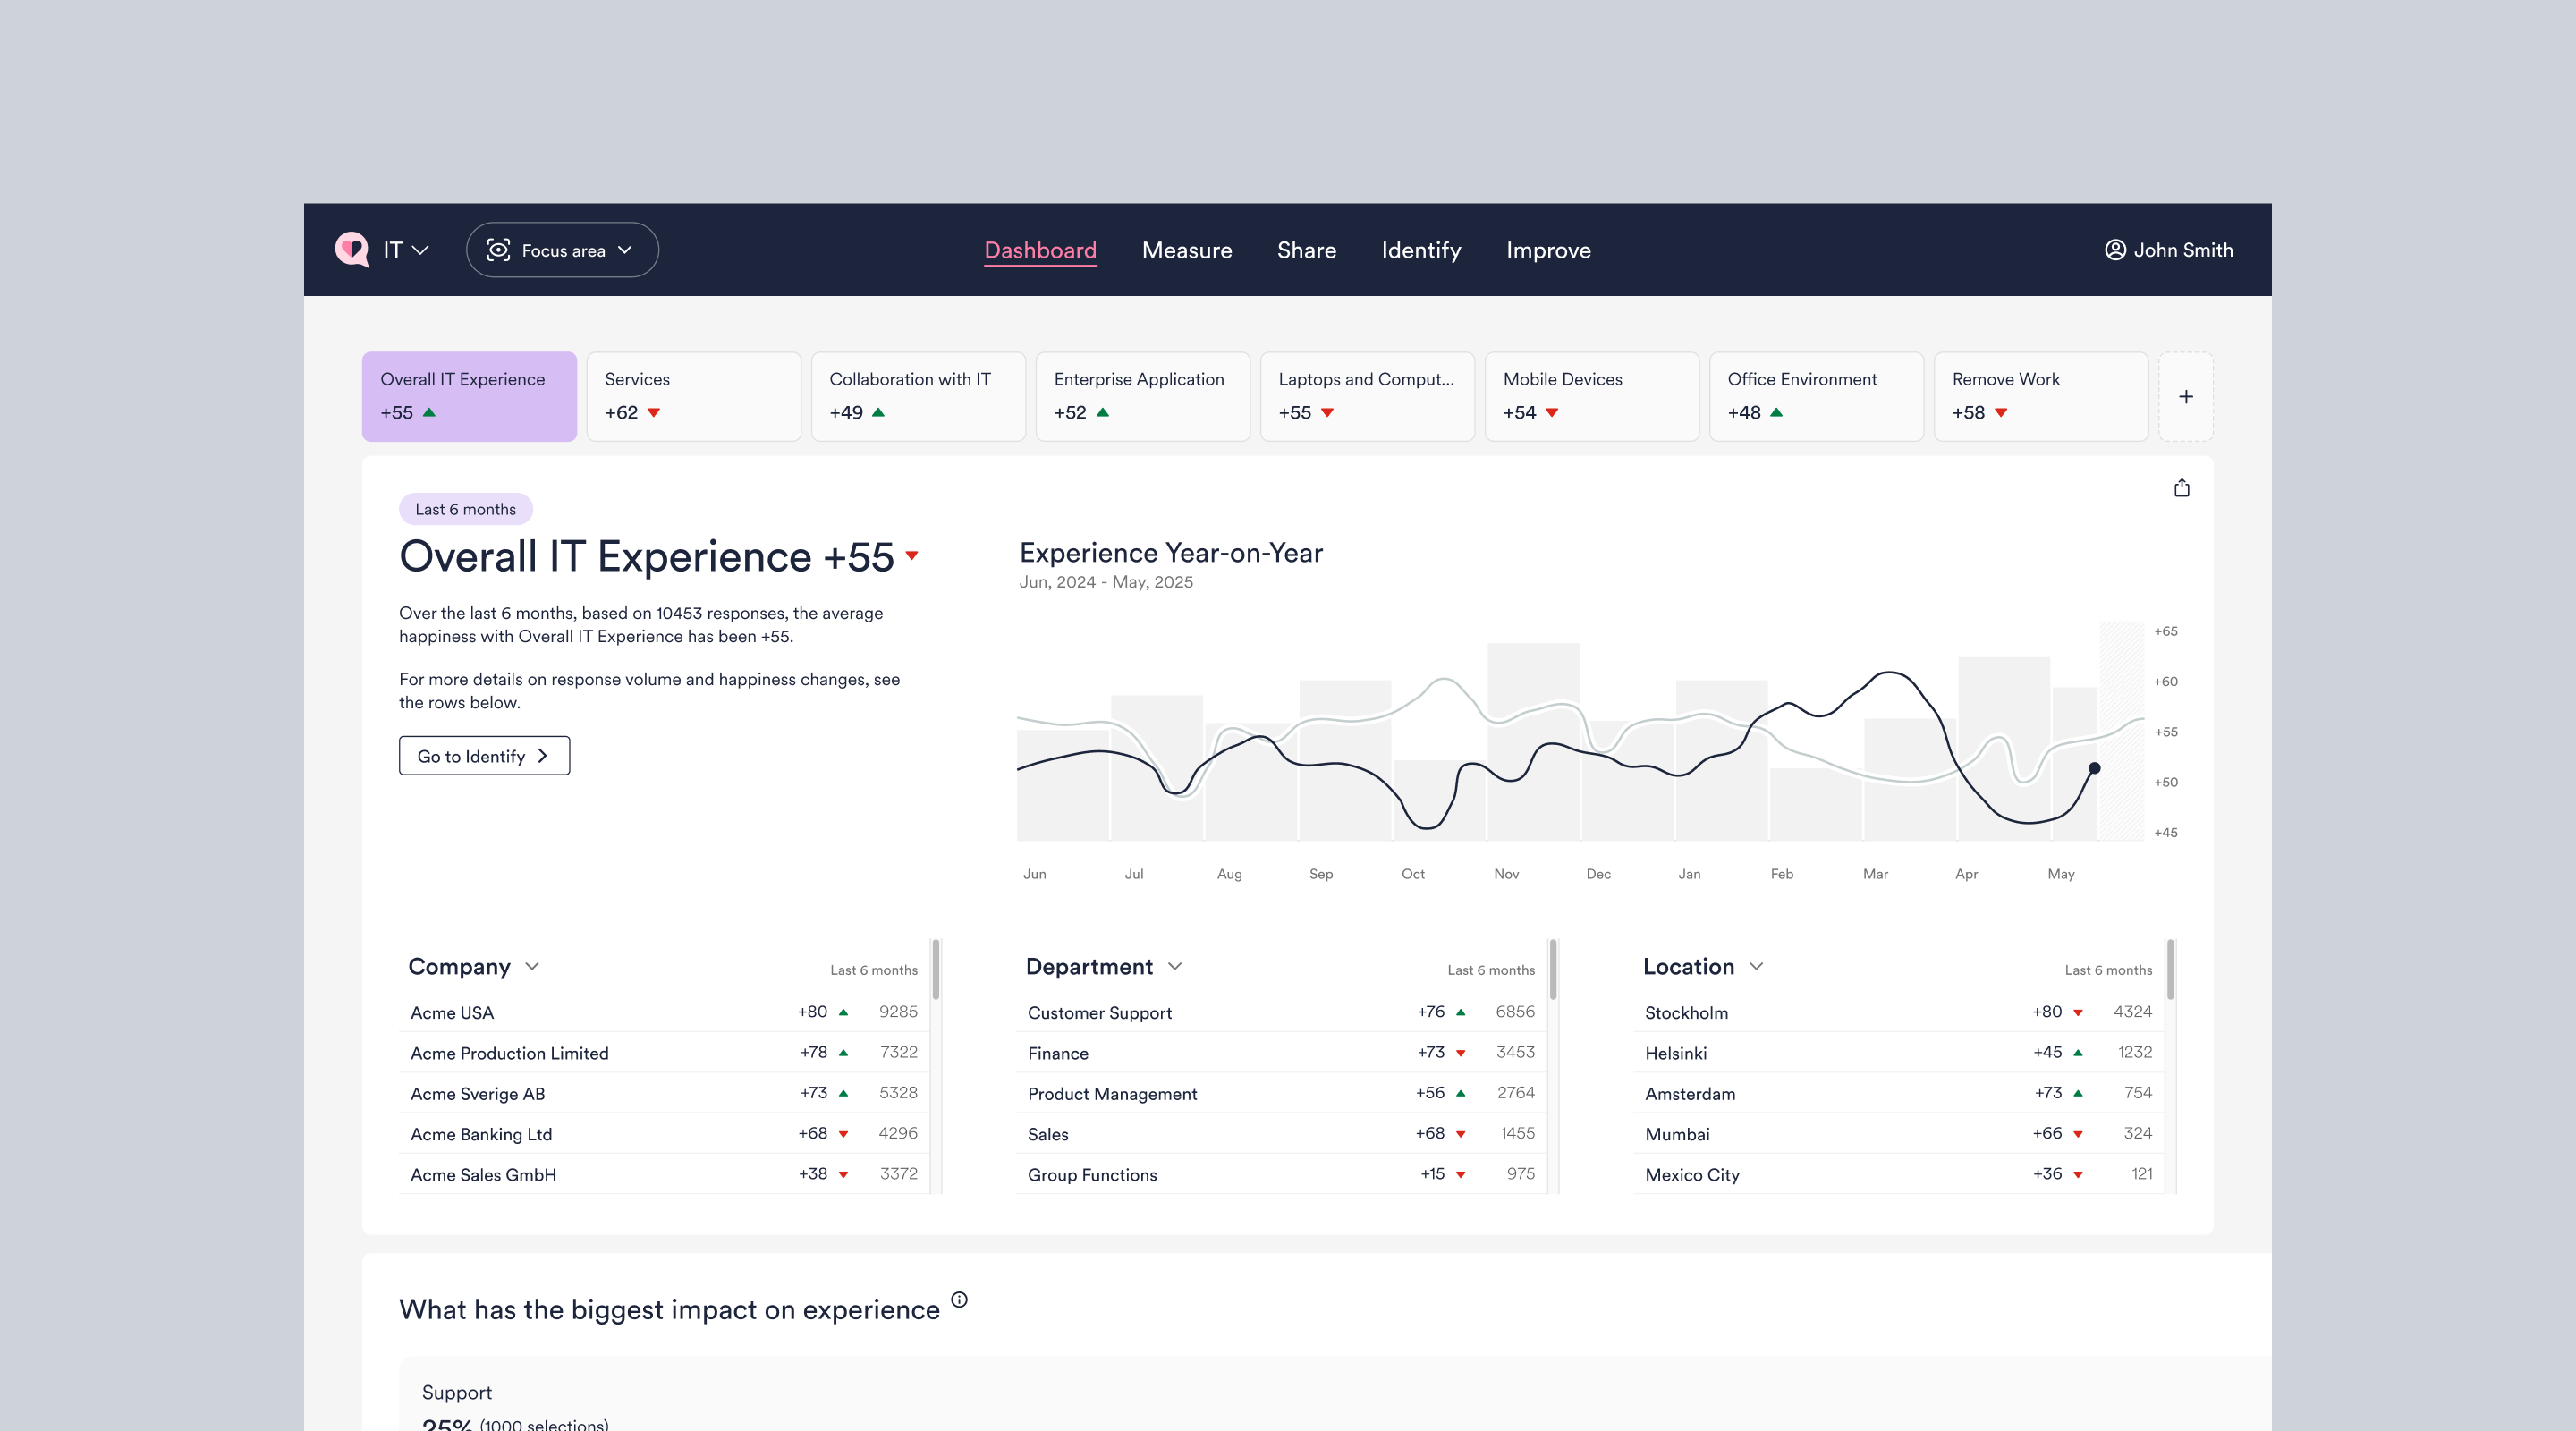Viewport: 2576px width, 1431px height.
Task: Expand the Department dropdown chevron
Action: [1175, 966]
